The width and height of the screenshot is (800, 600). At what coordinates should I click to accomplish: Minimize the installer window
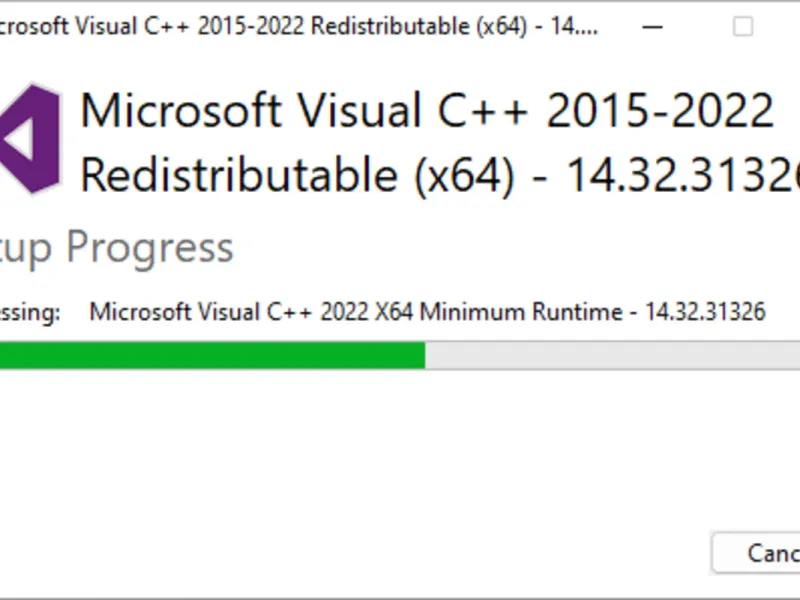pos(652,27)
